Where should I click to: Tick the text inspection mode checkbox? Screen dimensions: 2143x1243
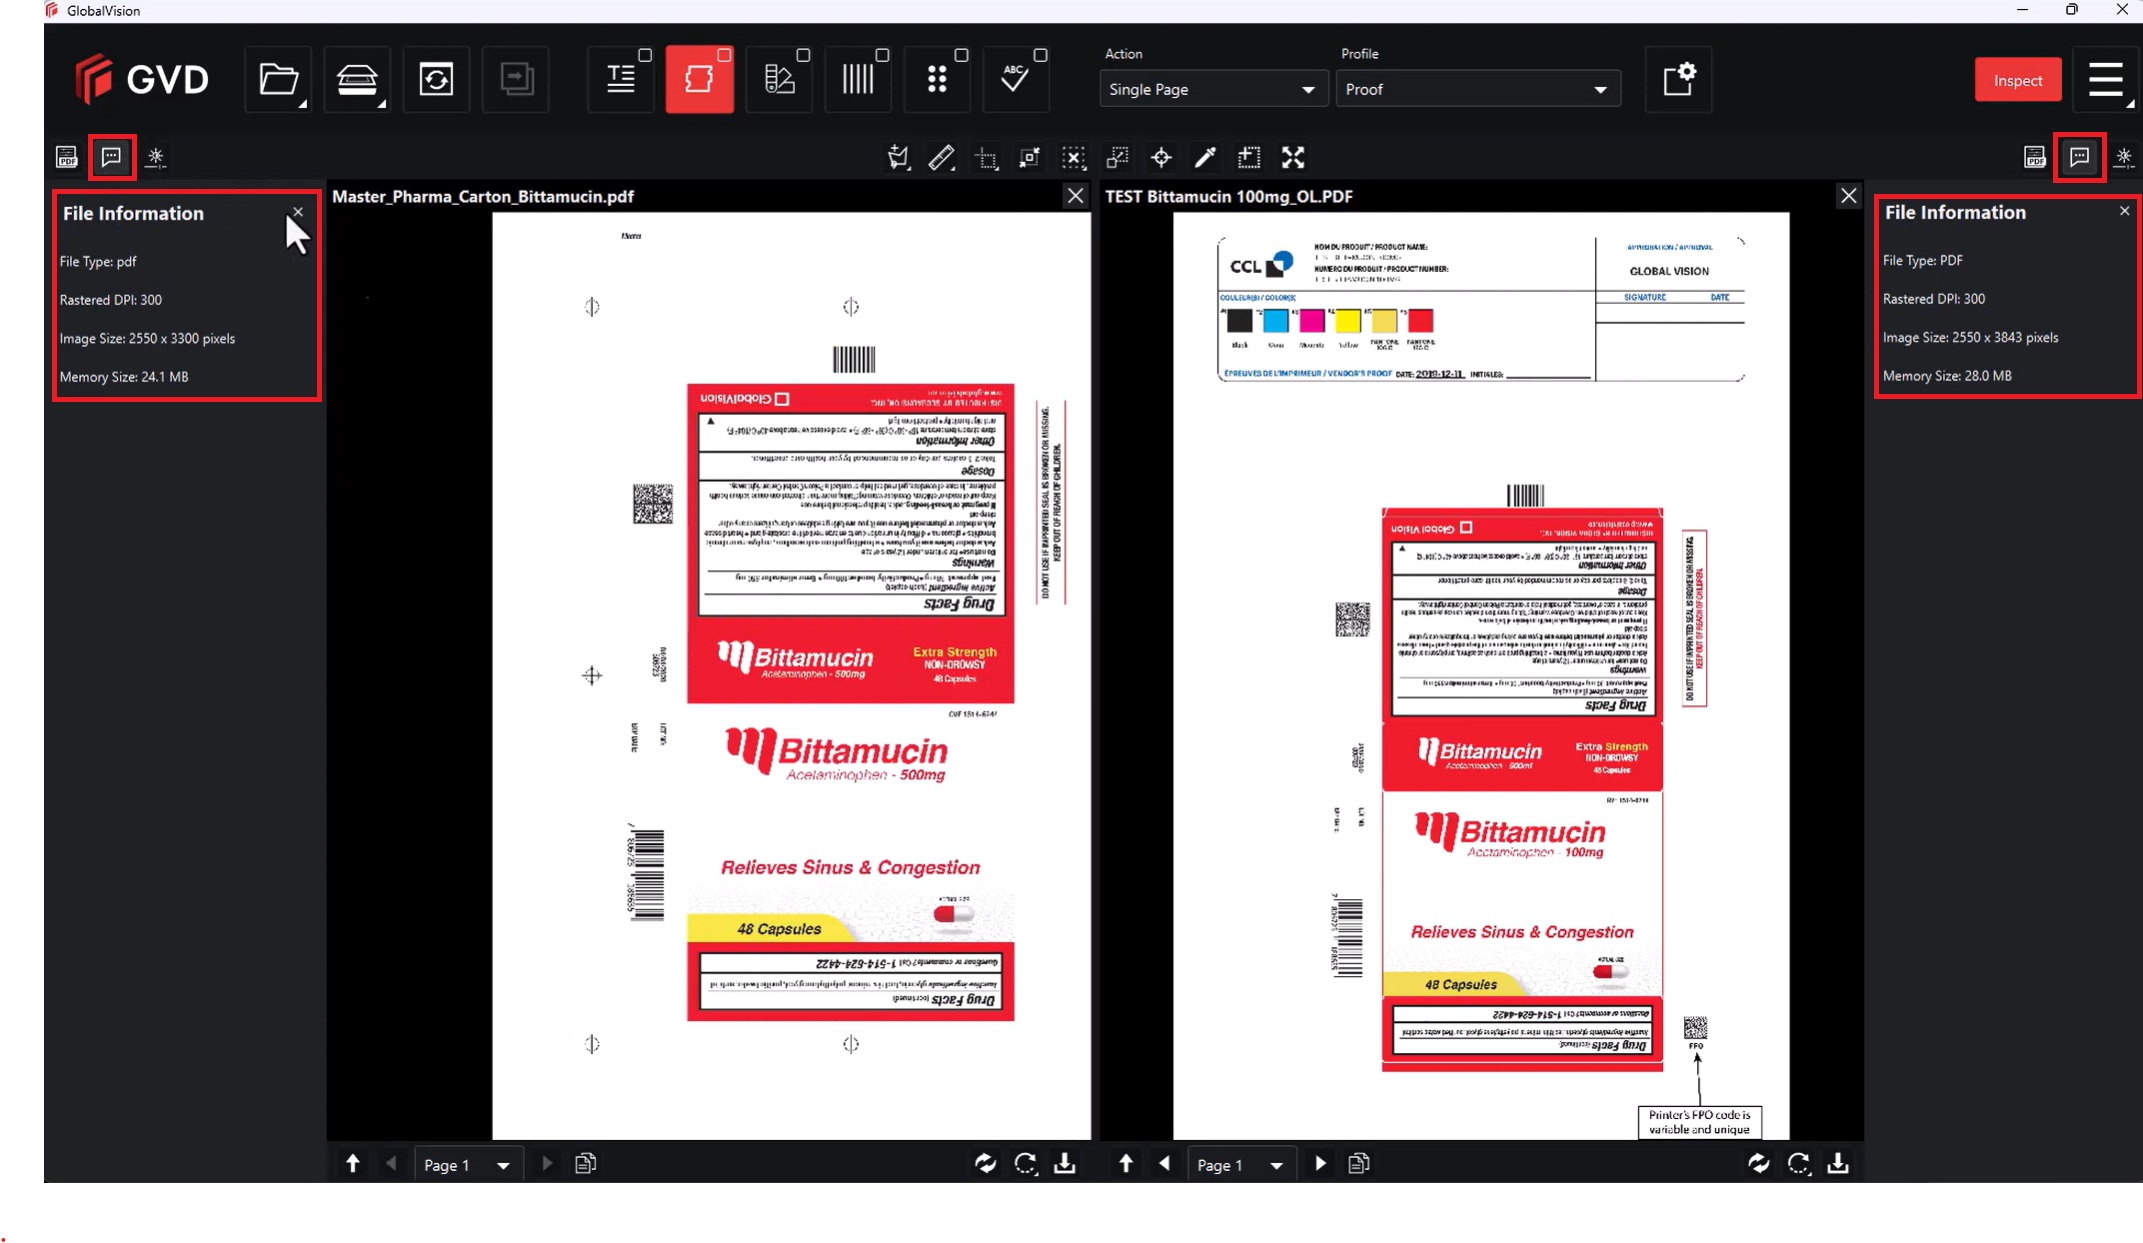point(645,55)
